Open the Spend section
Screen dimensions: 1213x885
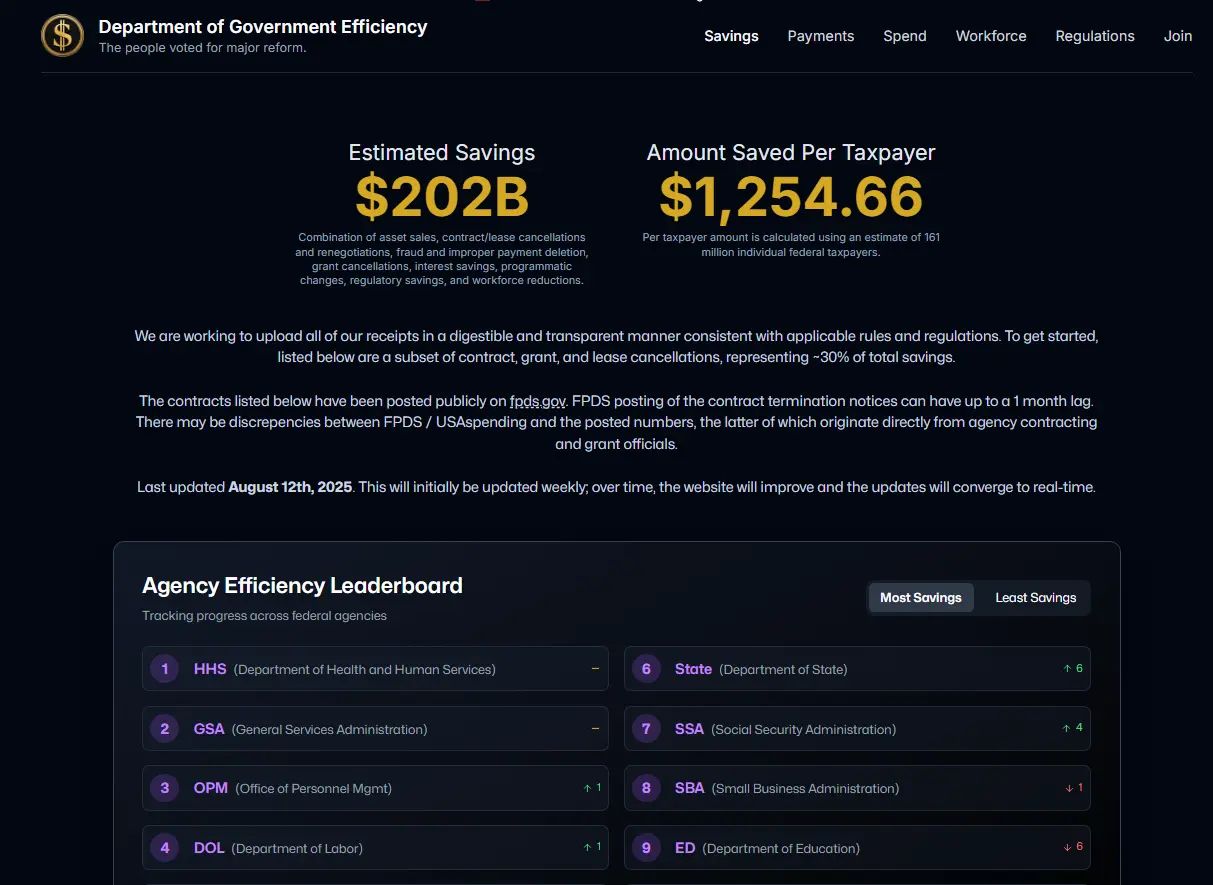(x=904, y=36)
